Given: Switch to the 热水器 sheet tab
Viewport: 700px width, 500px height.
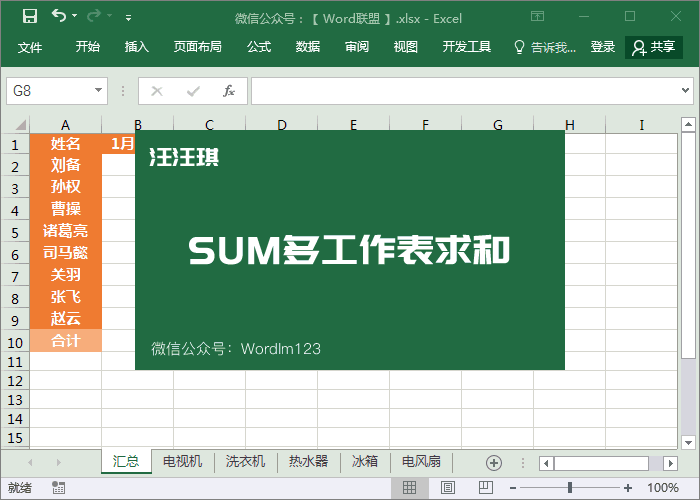Looking at the screenshot, I should tap(308, 461).
